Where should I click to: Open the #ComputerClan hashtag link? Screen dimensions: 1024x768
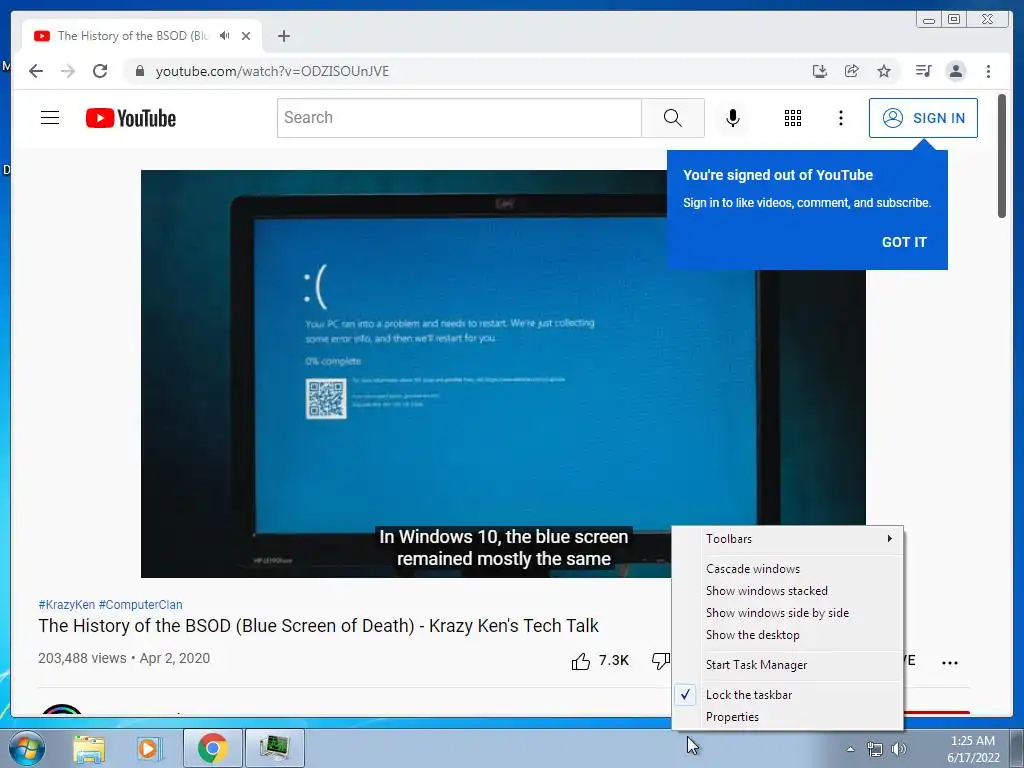point(140,605)
